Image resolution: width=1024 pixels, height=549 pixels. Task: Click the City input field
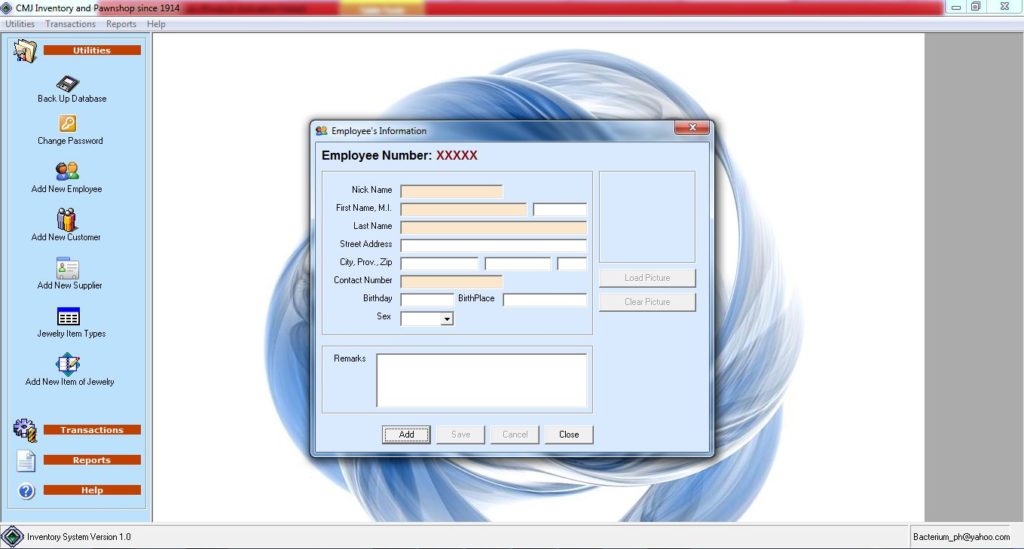[440, 264]
